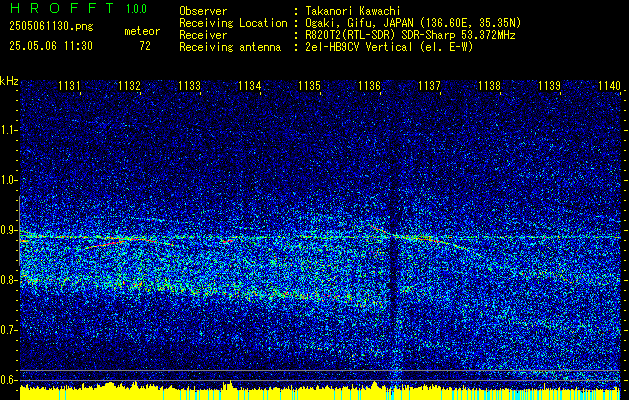The image size is (629, 400).
Task: Select the meteor count value 72
Action: point(145,46)
